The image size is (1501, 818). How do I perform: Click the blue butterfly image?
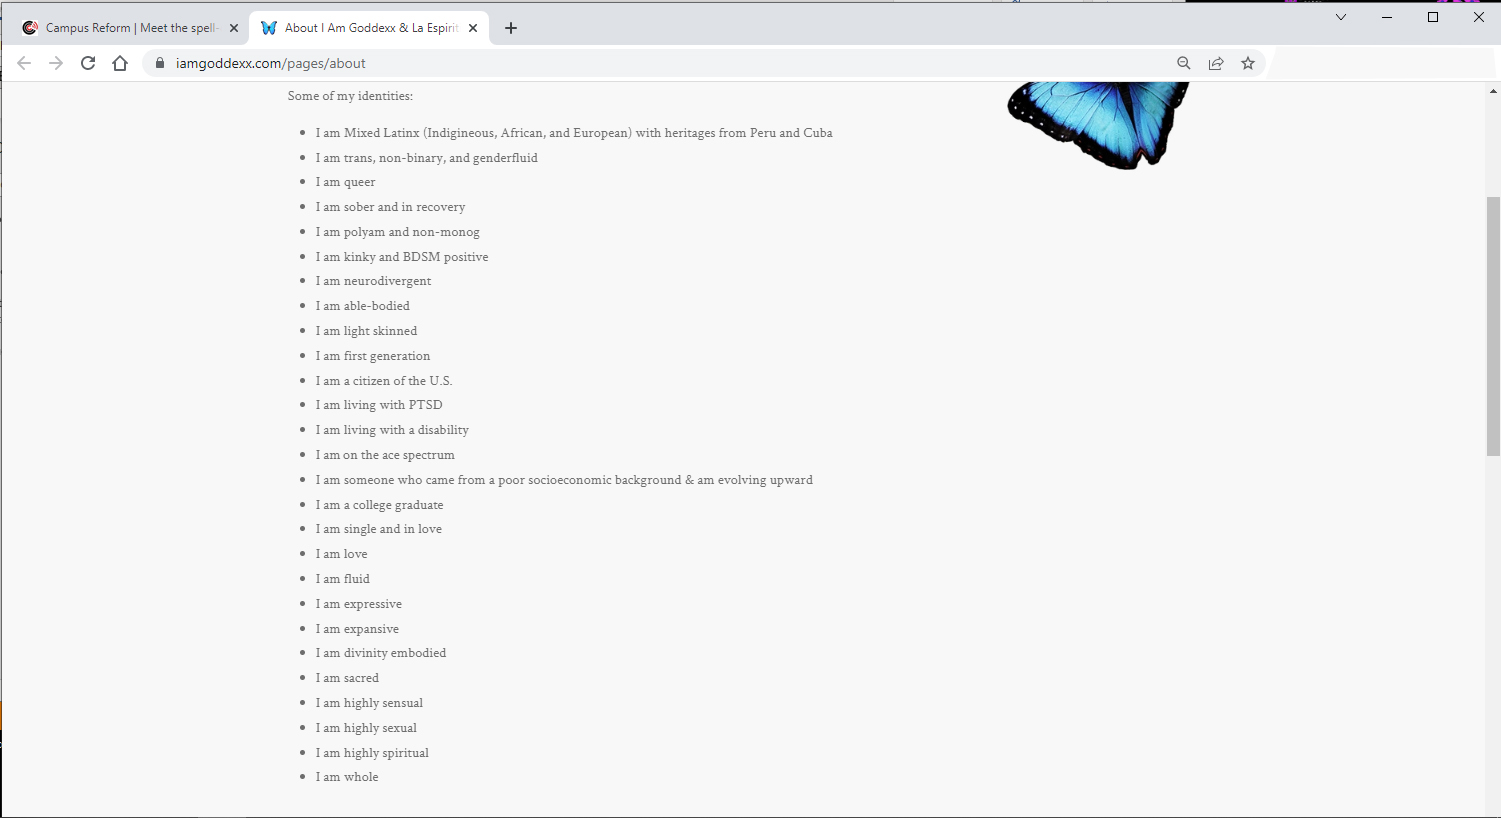coord(1098,125)
